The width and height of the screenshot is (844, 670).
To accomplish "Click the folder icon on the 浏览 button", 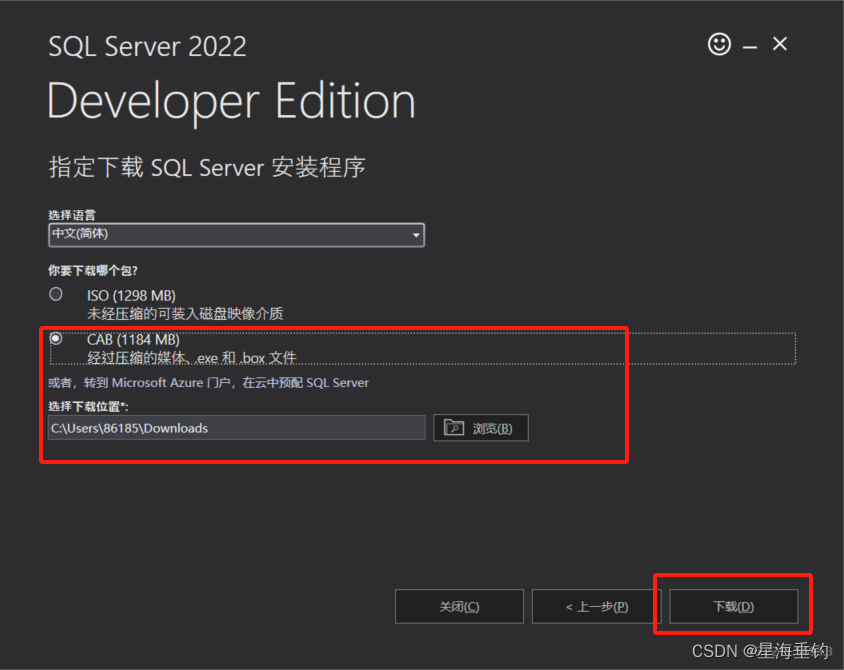I will click(x=455, y=427).
